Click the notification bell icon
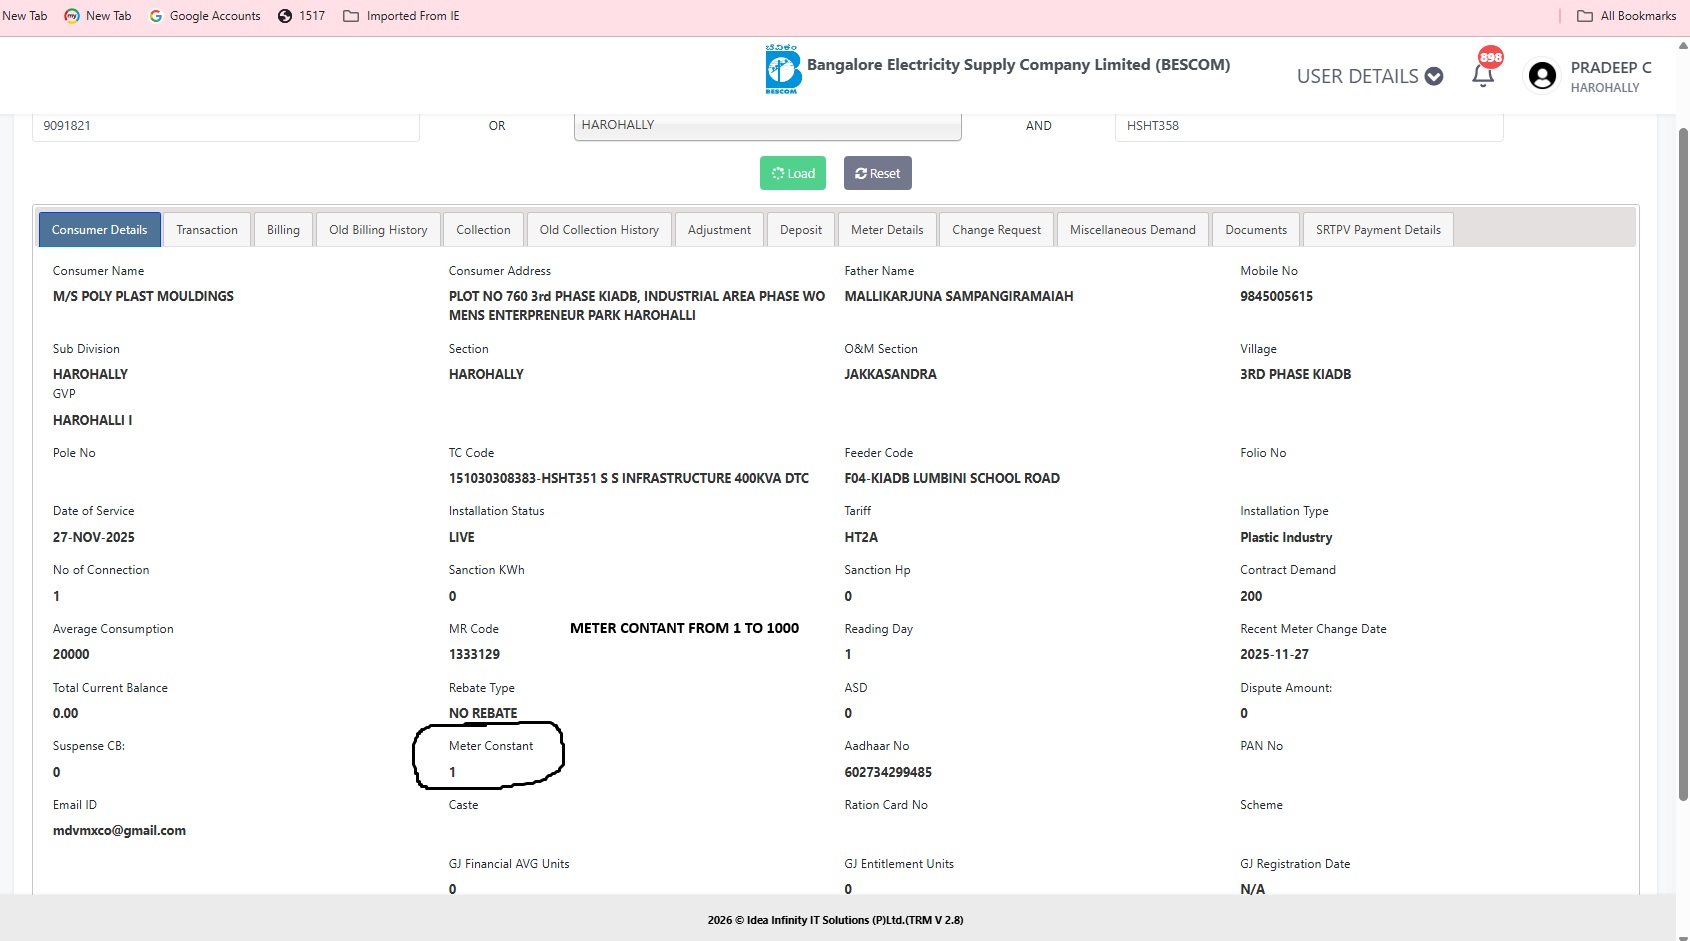1690x941 pixels. tap(1483, 76)
